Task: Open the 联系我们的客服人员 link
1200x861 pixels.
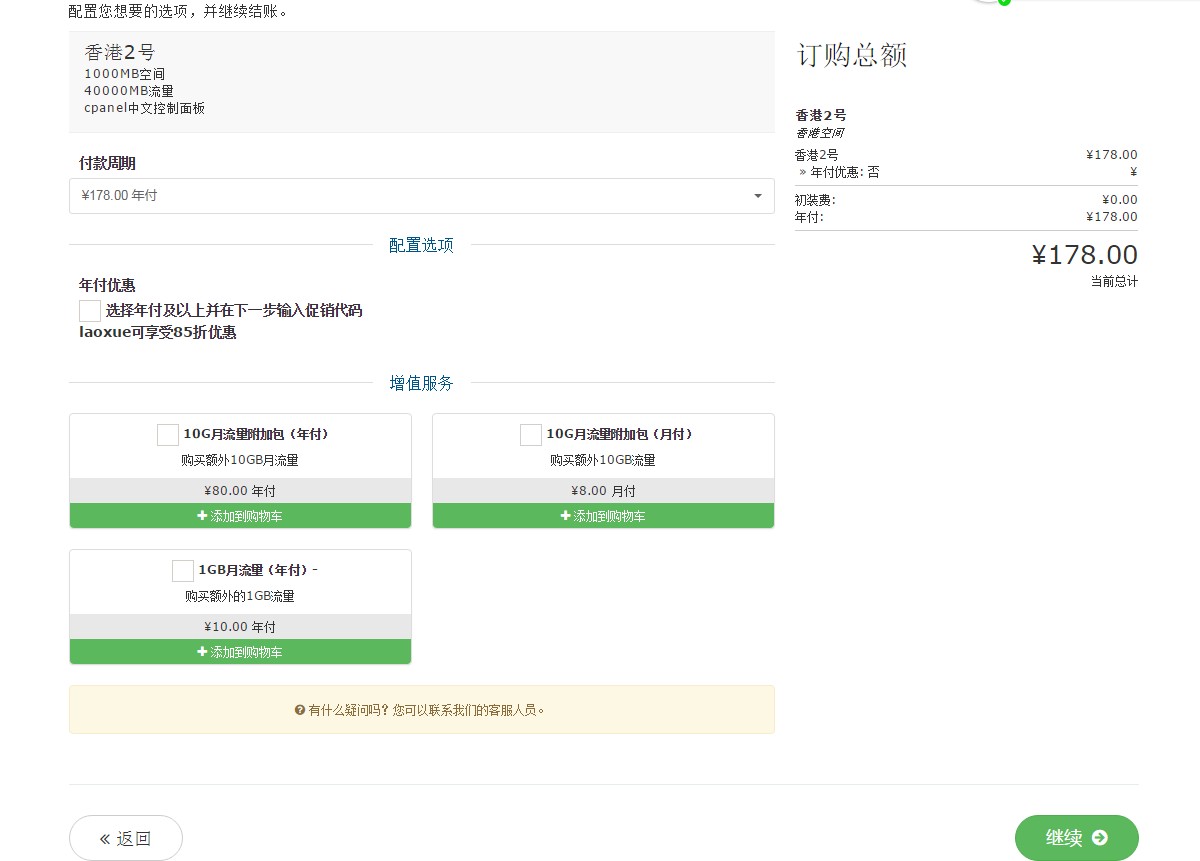Action: 488,710
